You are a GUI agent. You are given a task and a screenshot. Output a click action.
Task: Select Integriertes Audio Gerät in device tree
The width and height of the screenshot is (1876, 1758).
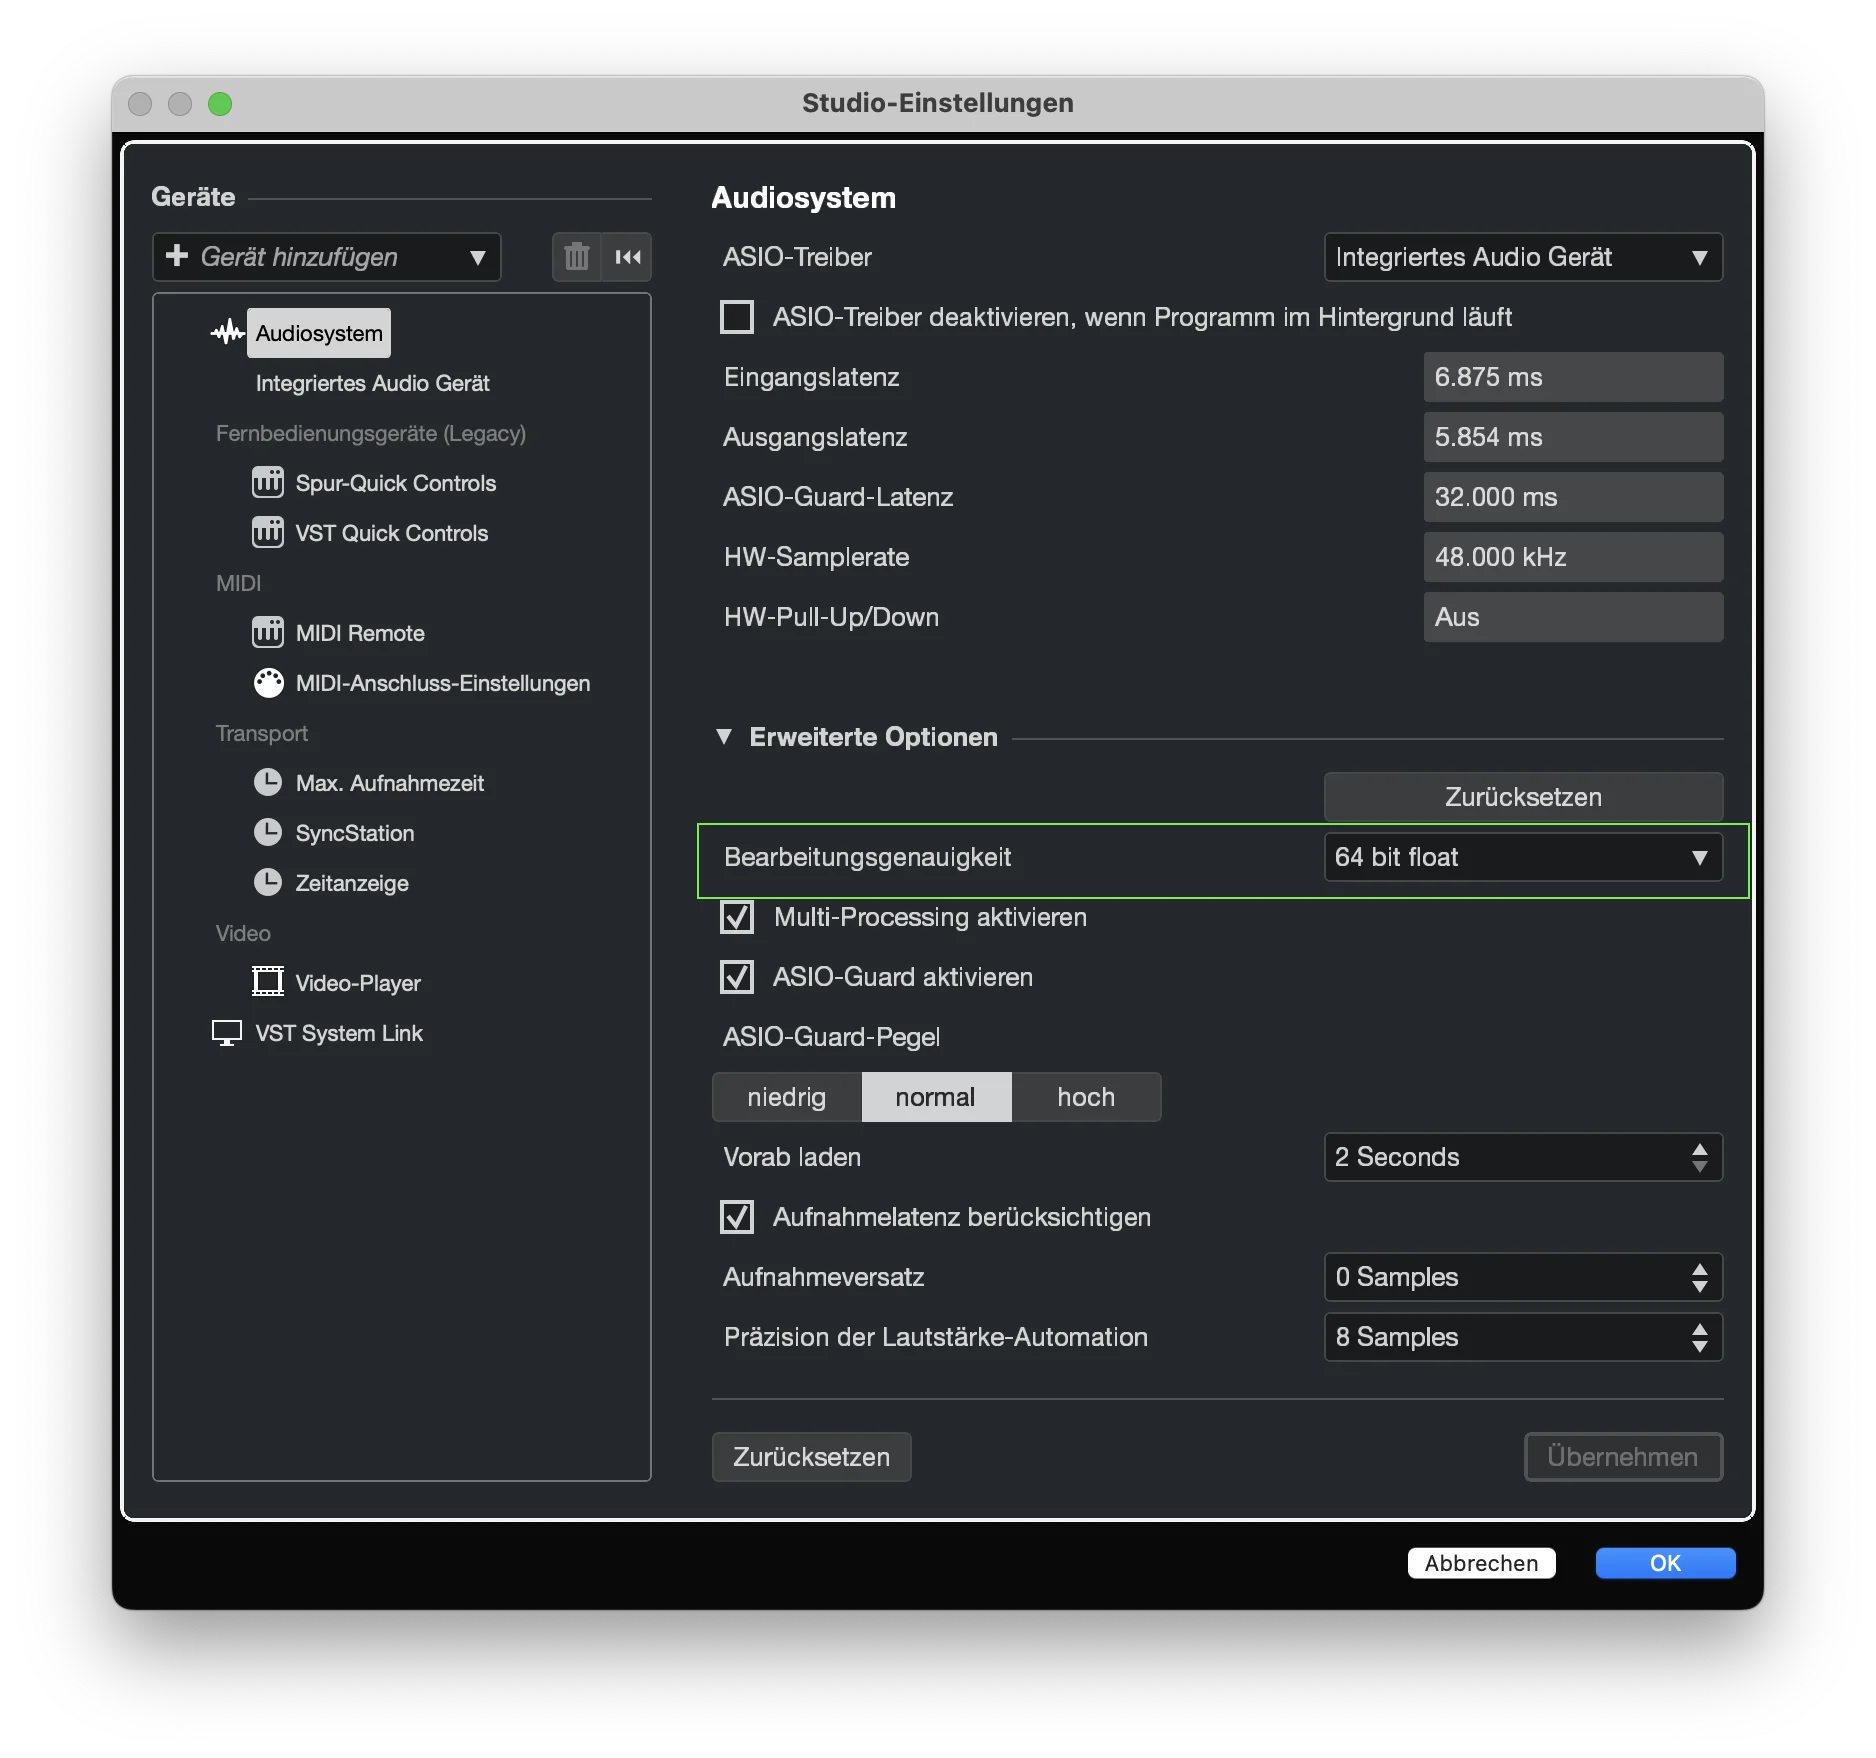372,383
